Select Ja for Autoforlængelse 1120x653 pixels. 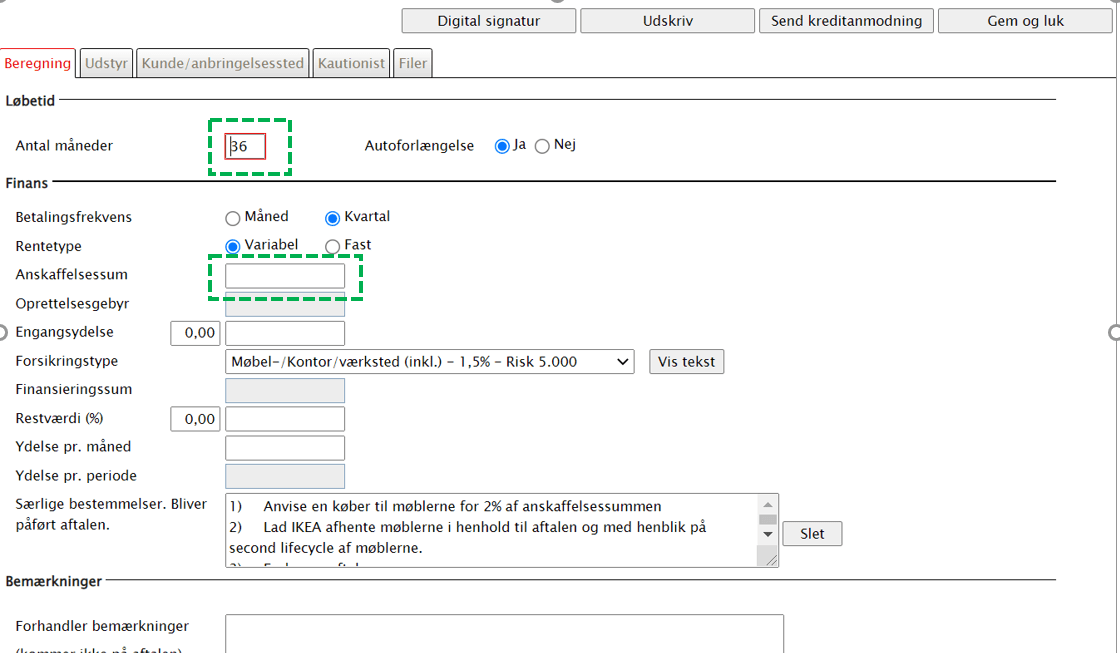[x=502, y=146]
